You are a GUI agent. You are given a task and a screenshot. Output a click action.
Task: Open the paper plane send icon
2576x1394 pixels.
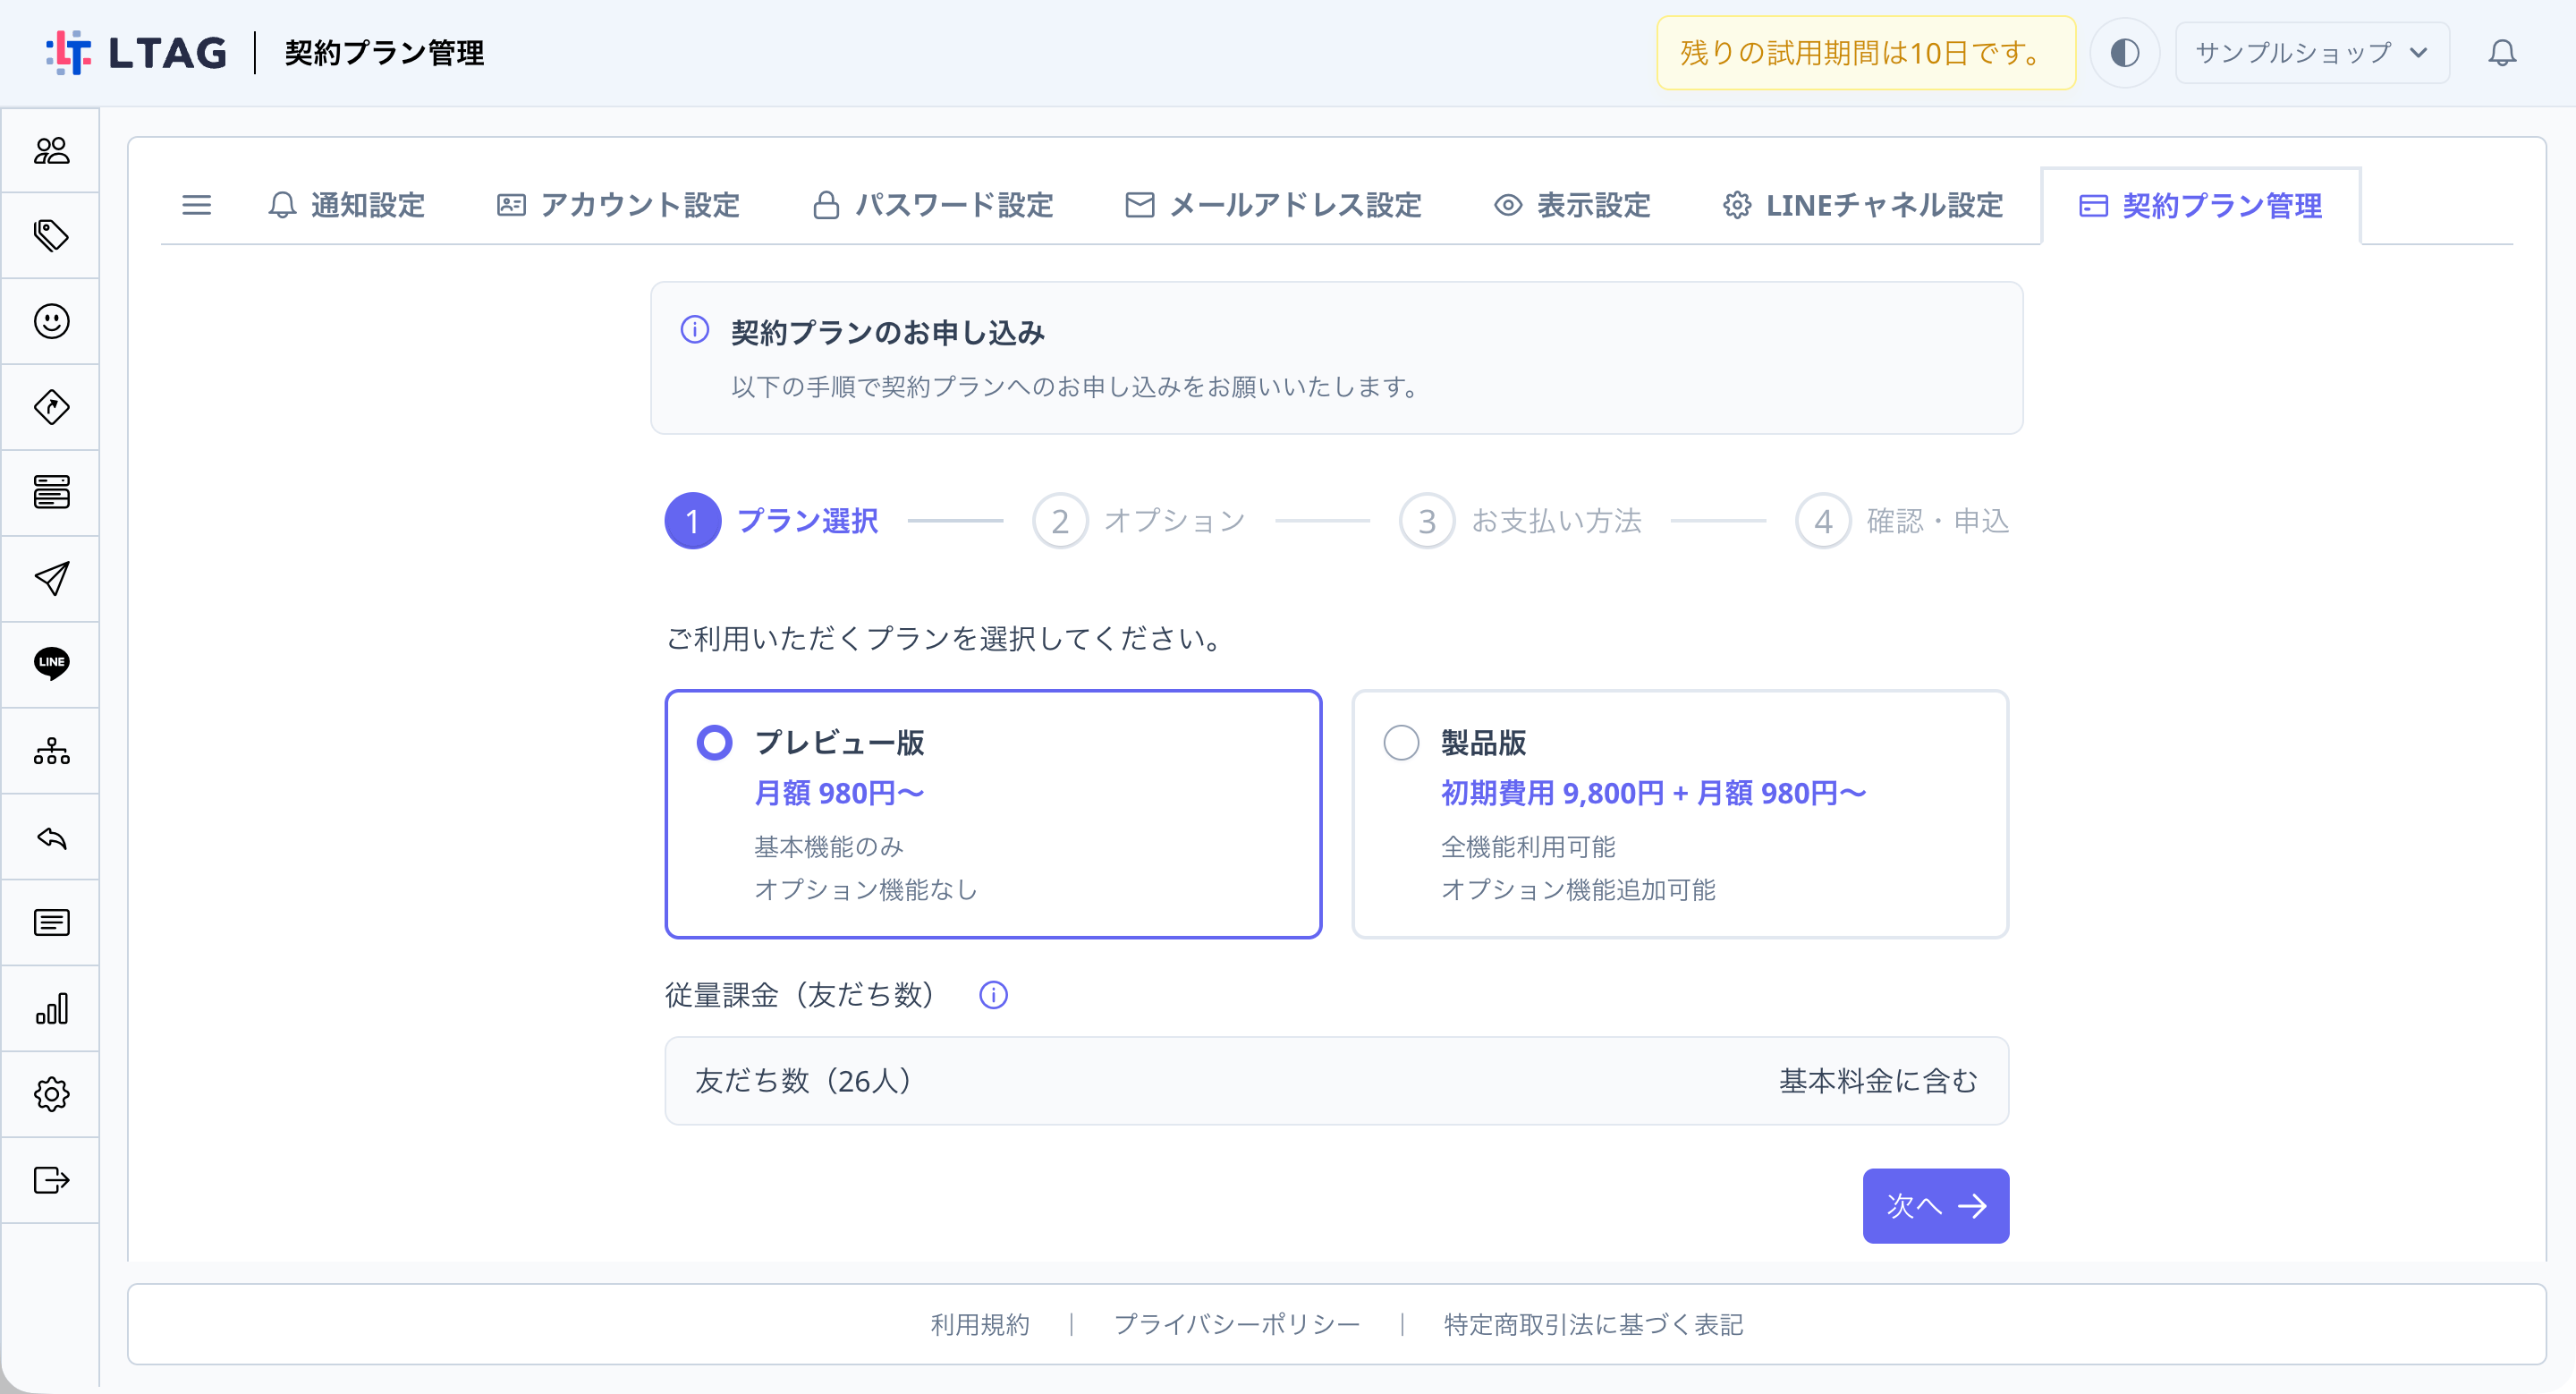pos(51,579)
